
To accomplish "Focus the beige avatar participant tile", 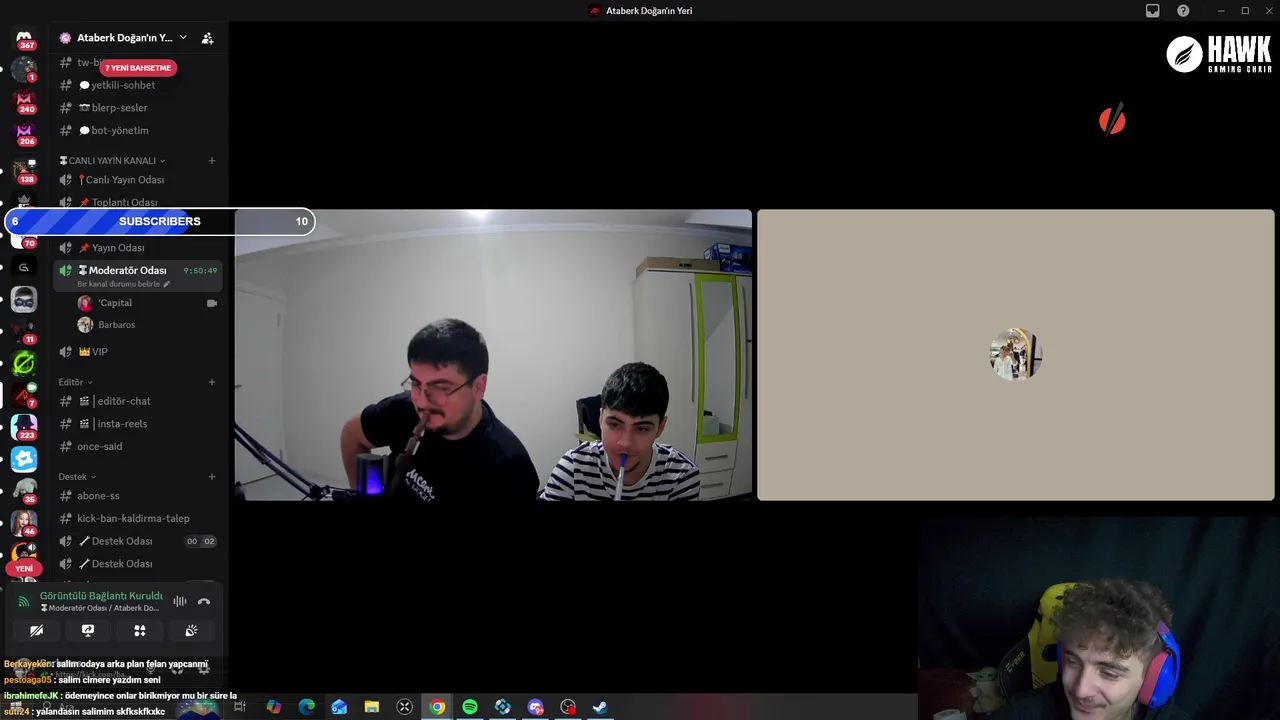I will point(1016,355).
